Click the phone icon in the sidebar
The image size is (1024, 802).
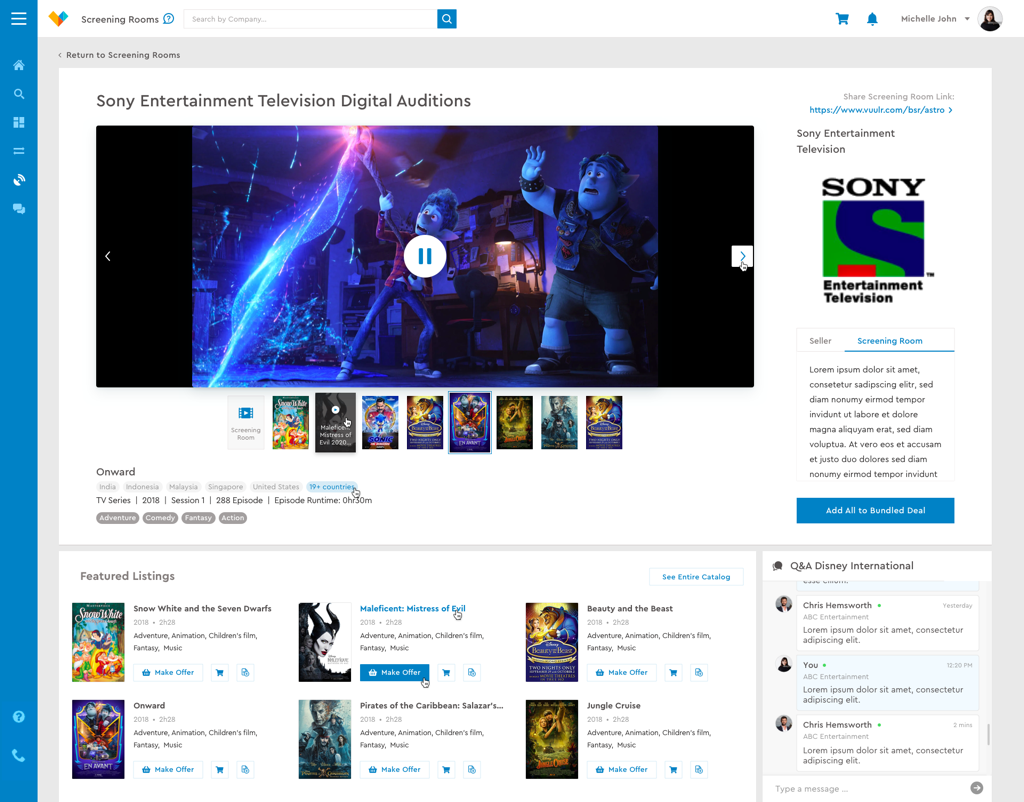(x=18, y=756)
